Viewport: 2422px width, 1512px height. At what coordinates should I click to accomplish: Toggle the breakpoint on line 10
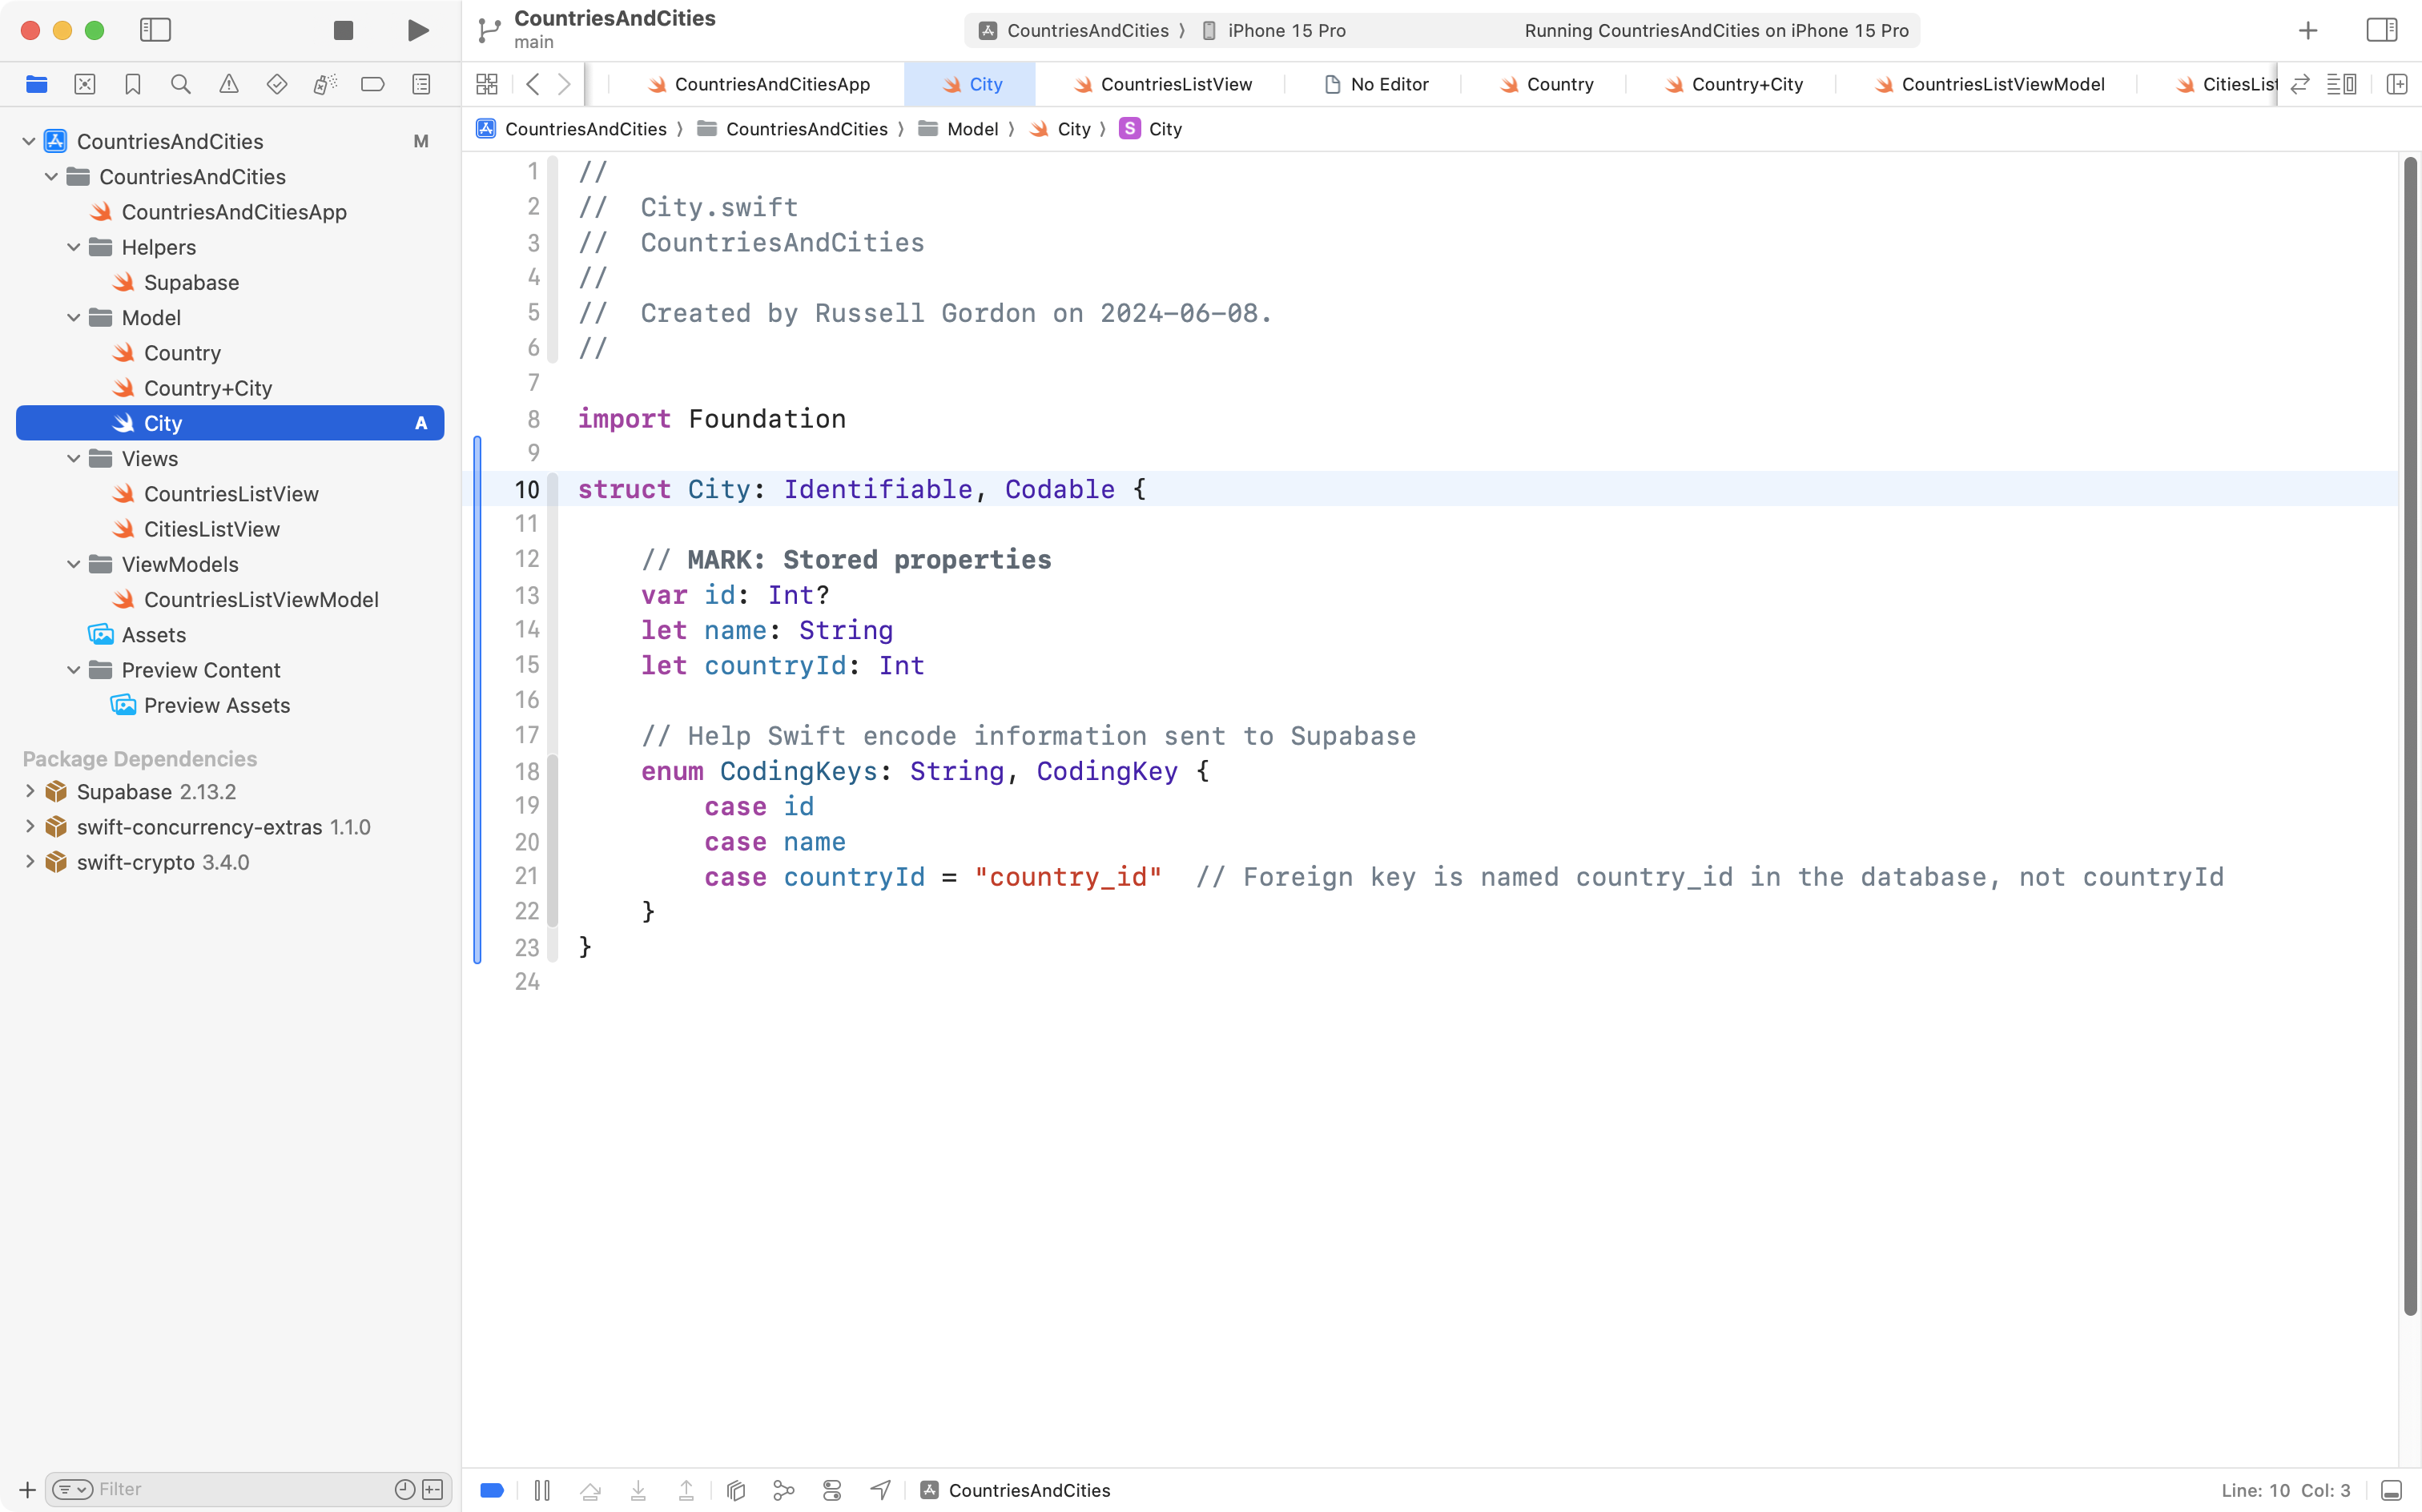click(x=527, y=489)
